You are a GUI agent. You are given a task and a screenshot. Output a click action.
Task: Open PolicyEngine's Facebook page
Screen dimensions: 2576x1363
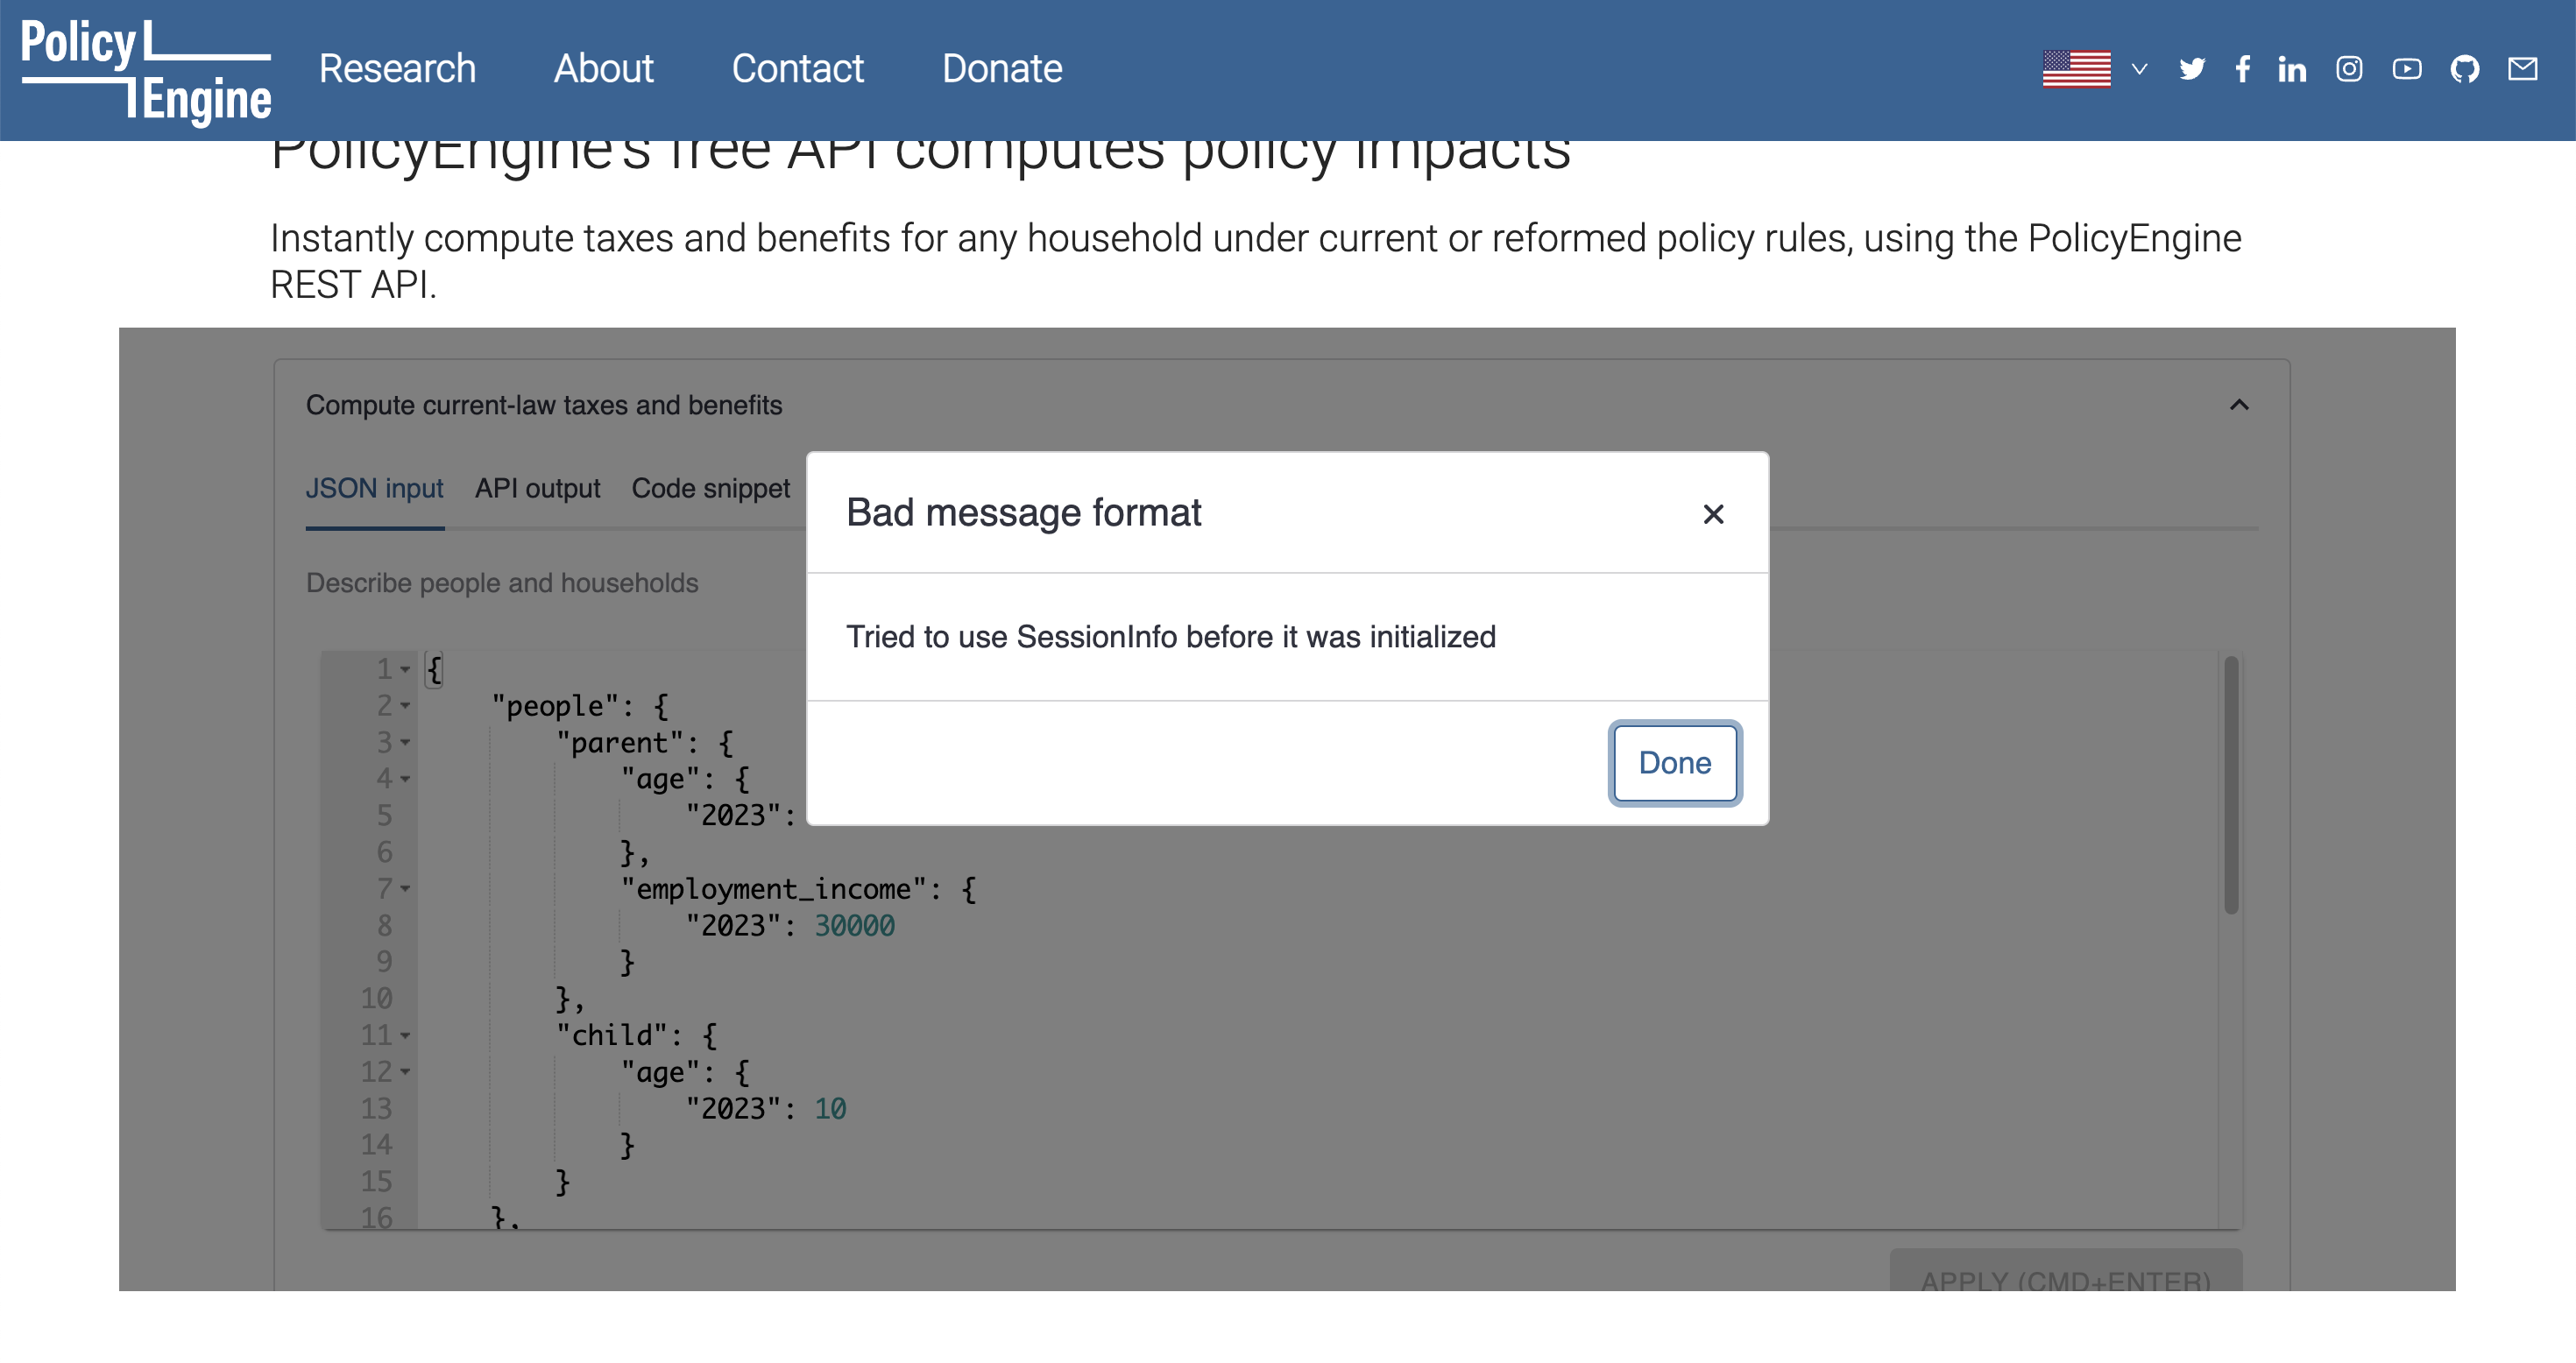[x=2243, y=69]
